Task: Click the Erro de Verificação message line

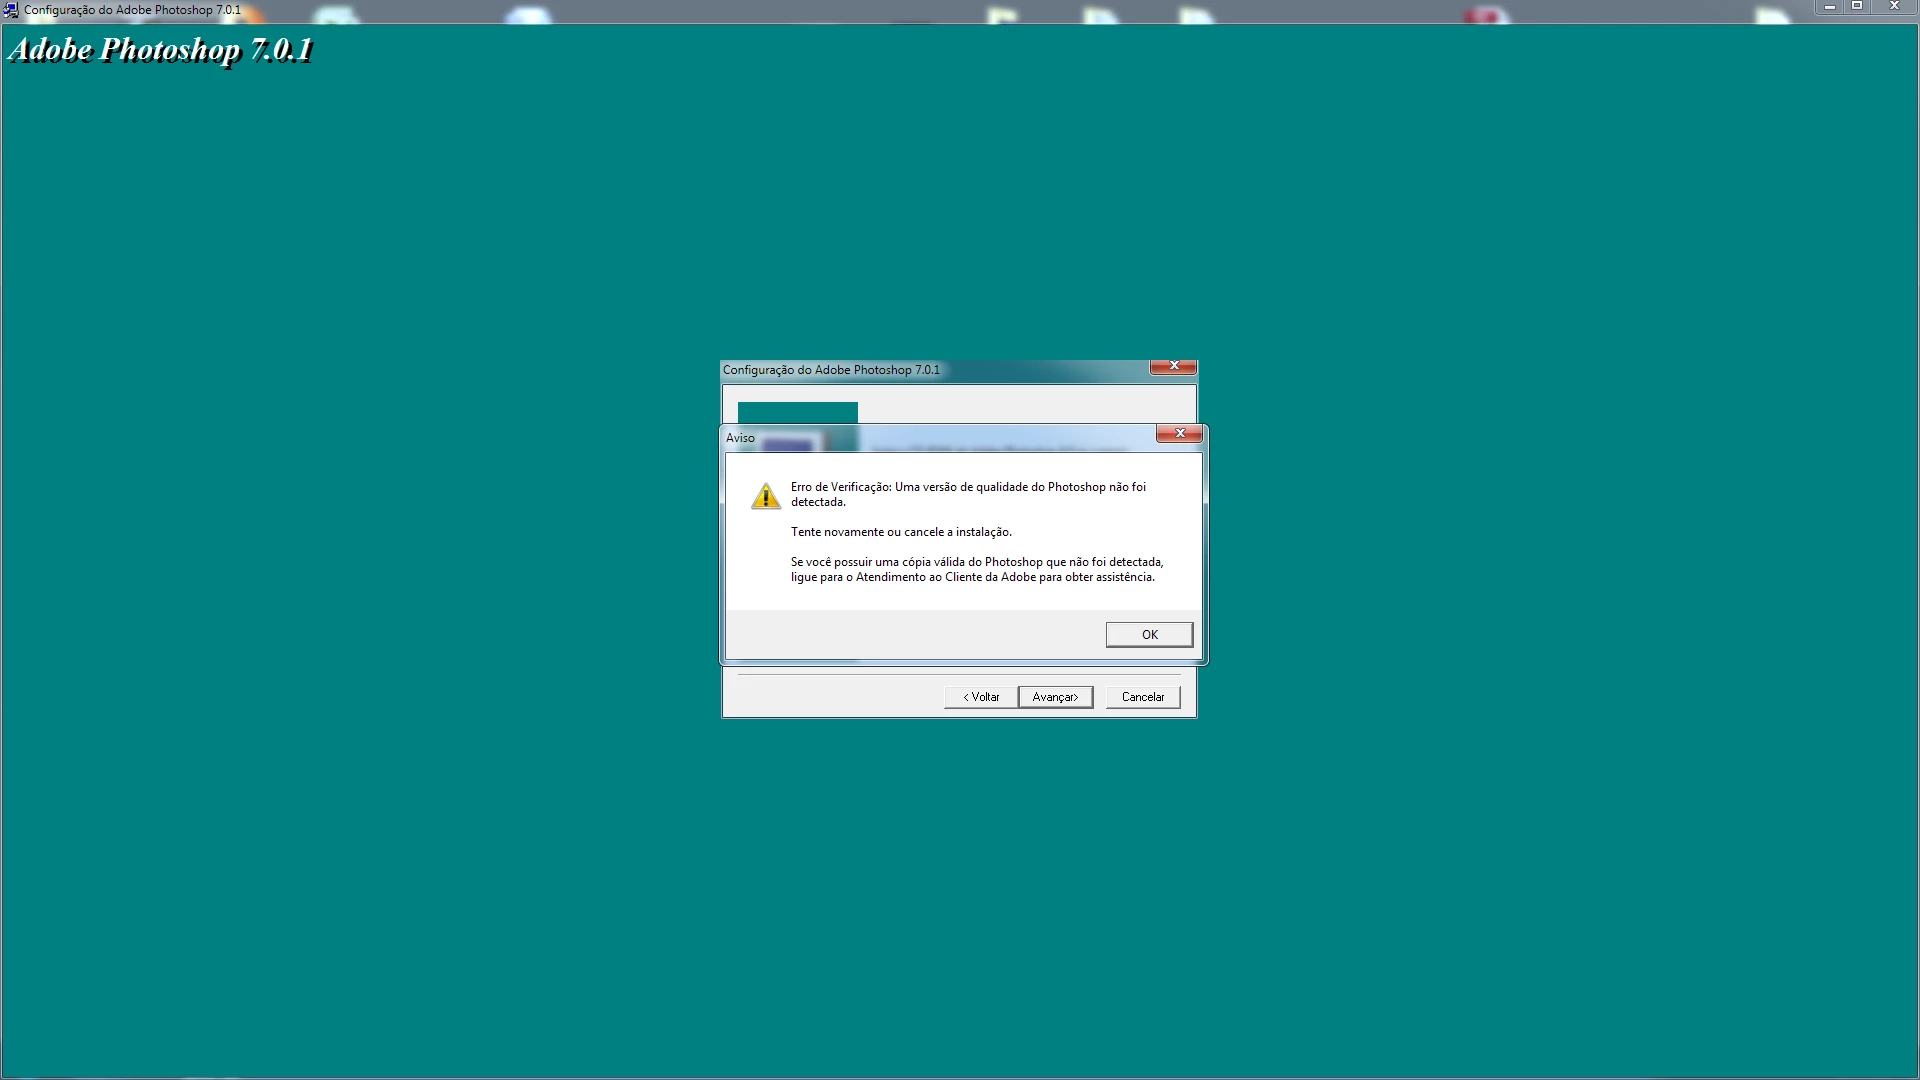Action: pyautogui.click(x=967, y=487)
